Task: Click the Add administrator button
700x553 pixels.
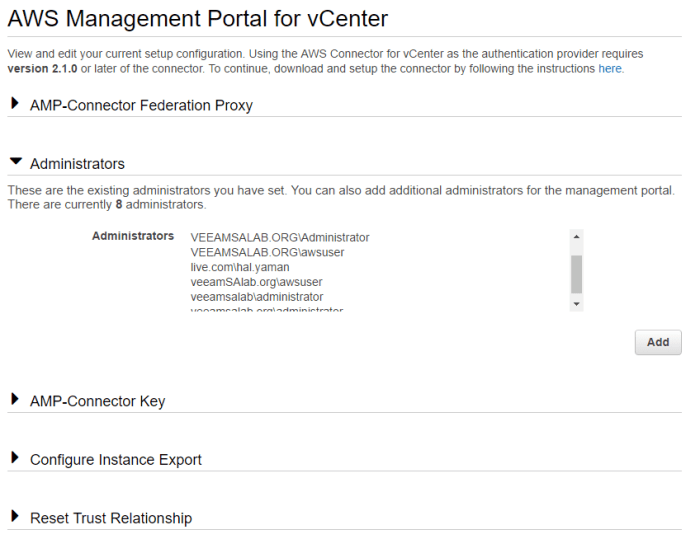Action: (658, 342)
